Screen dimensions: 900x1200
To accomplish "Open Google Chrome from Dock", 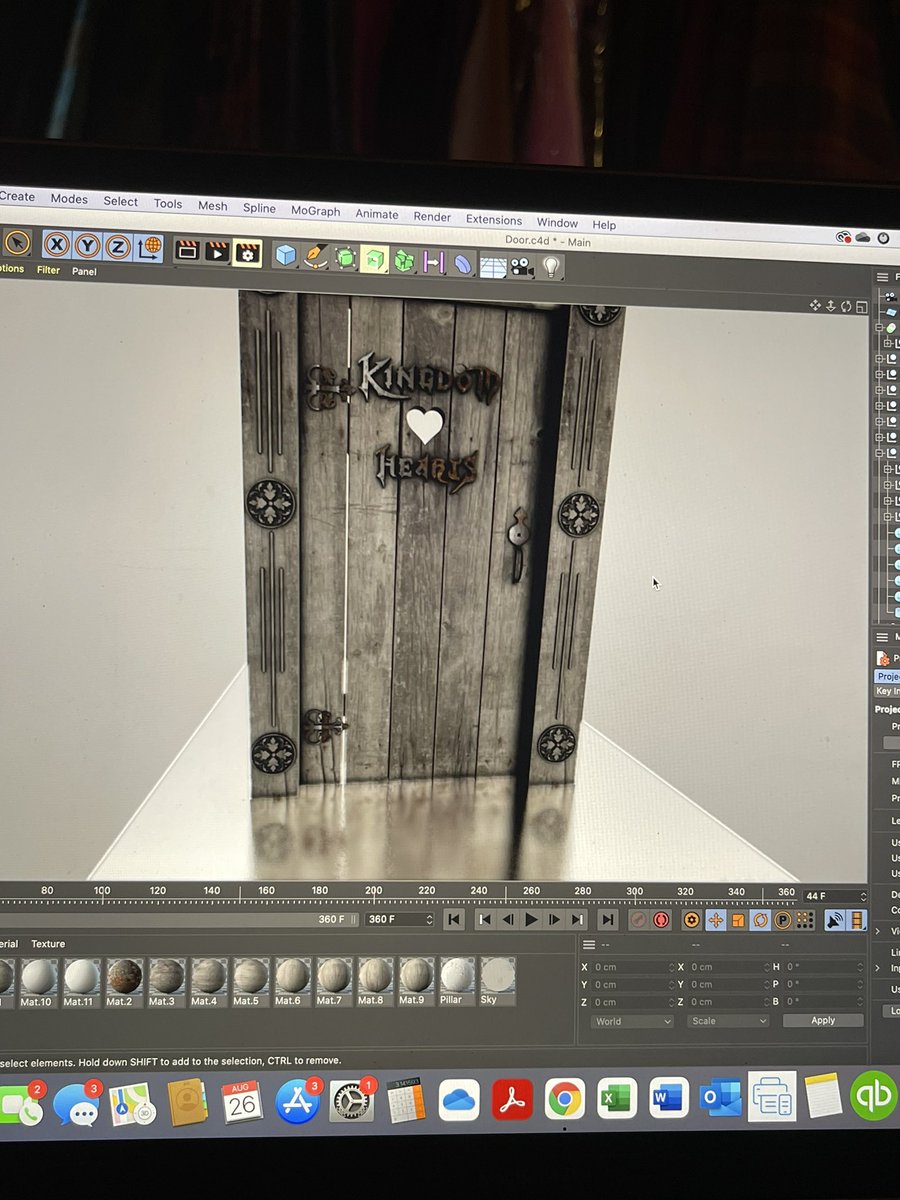I will (565, 1099).
